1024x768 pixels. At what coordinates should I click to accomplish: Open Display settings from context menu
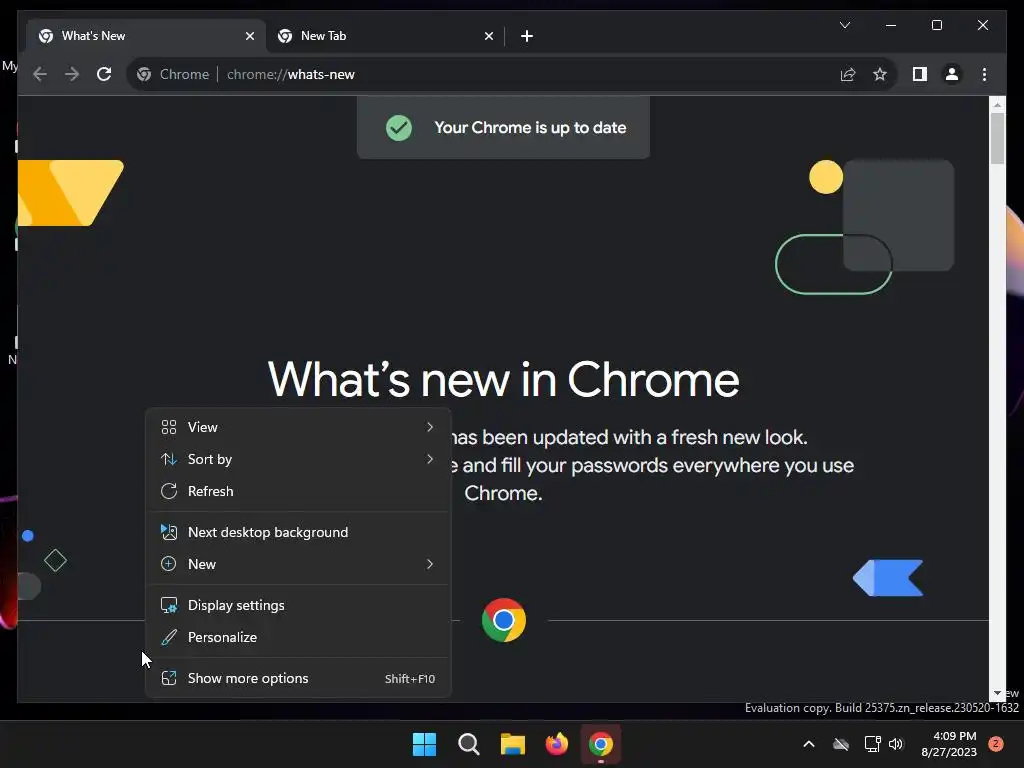coord(298,605)
